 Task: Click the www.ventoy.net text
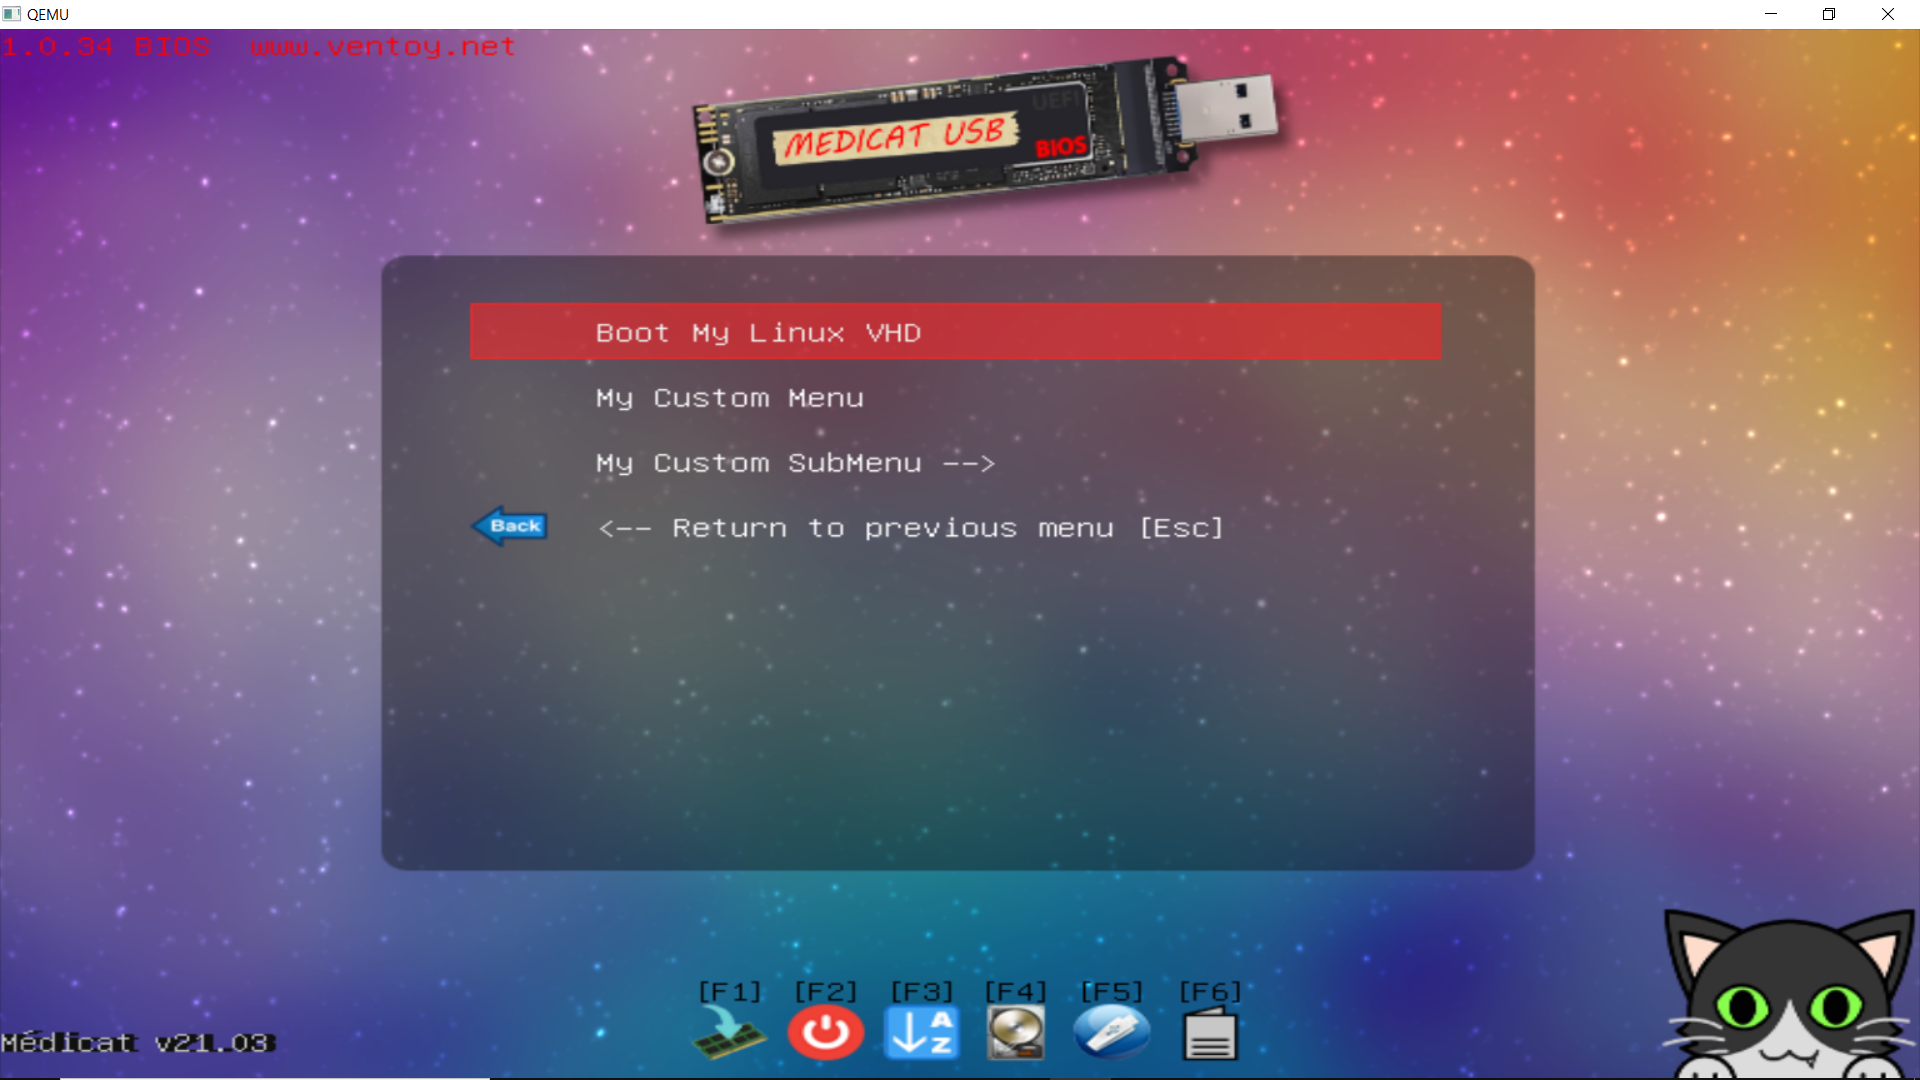pos(383,47)
